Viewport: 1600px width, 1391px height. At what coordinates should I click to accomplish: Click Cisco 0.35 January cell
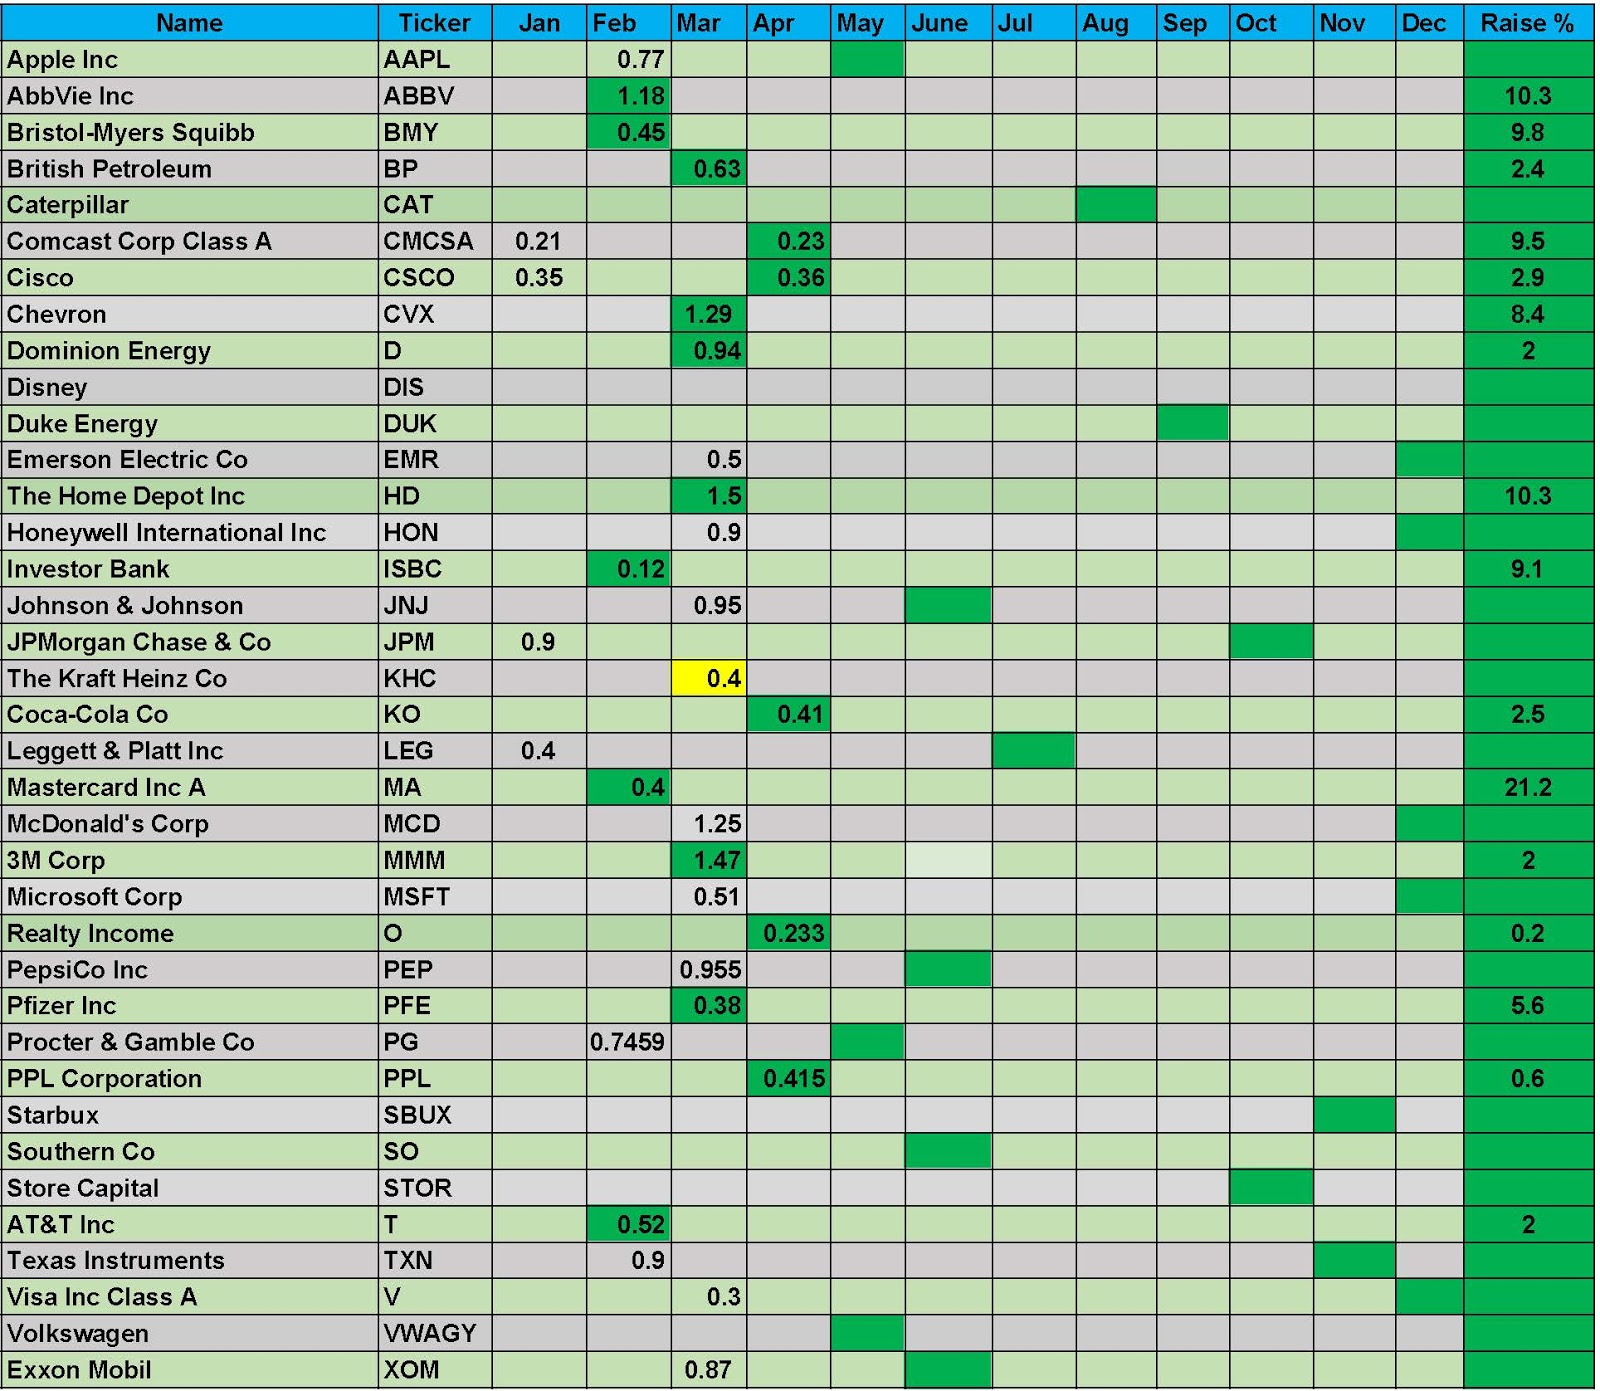coord(539,277)
